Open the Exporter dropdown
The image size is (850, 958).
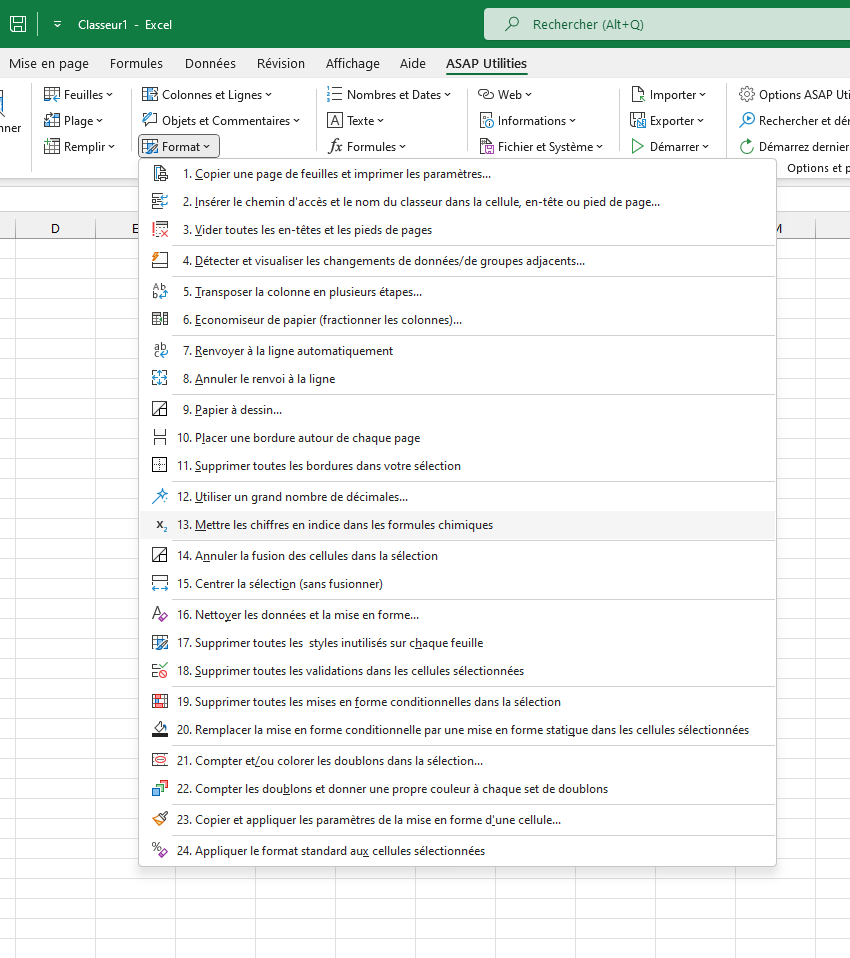coord(667,121)
